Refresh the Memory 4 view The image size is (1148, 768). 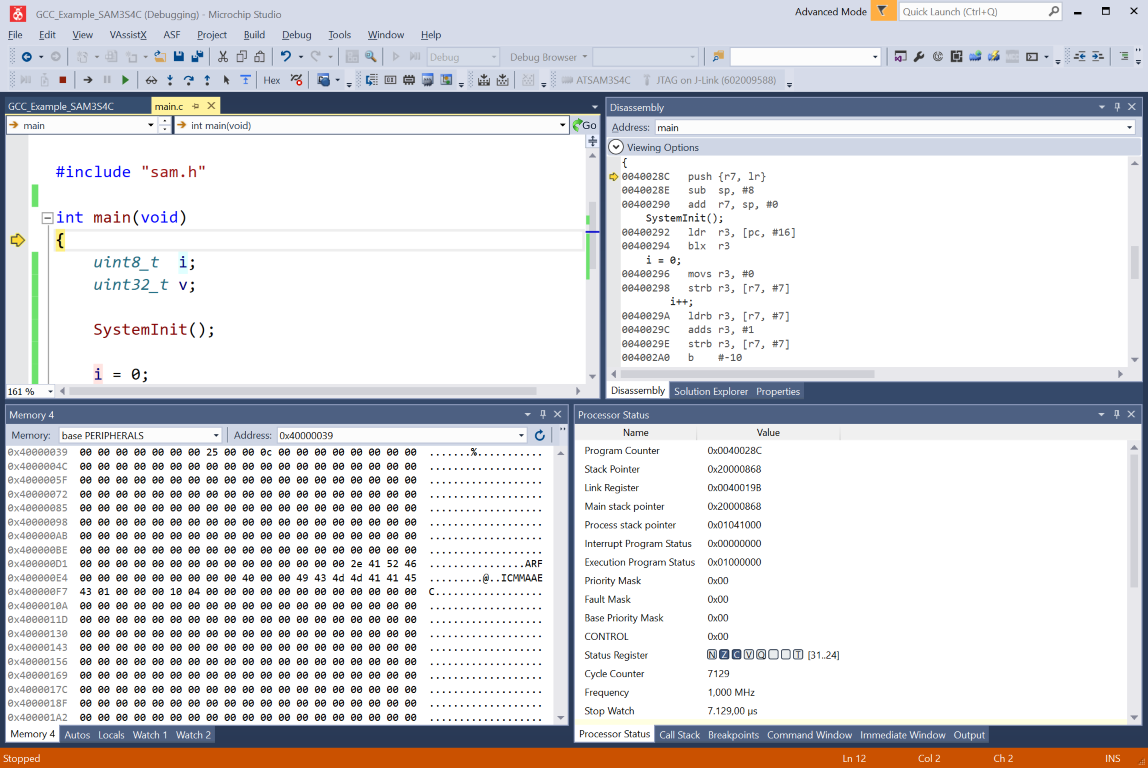point(540,435)
